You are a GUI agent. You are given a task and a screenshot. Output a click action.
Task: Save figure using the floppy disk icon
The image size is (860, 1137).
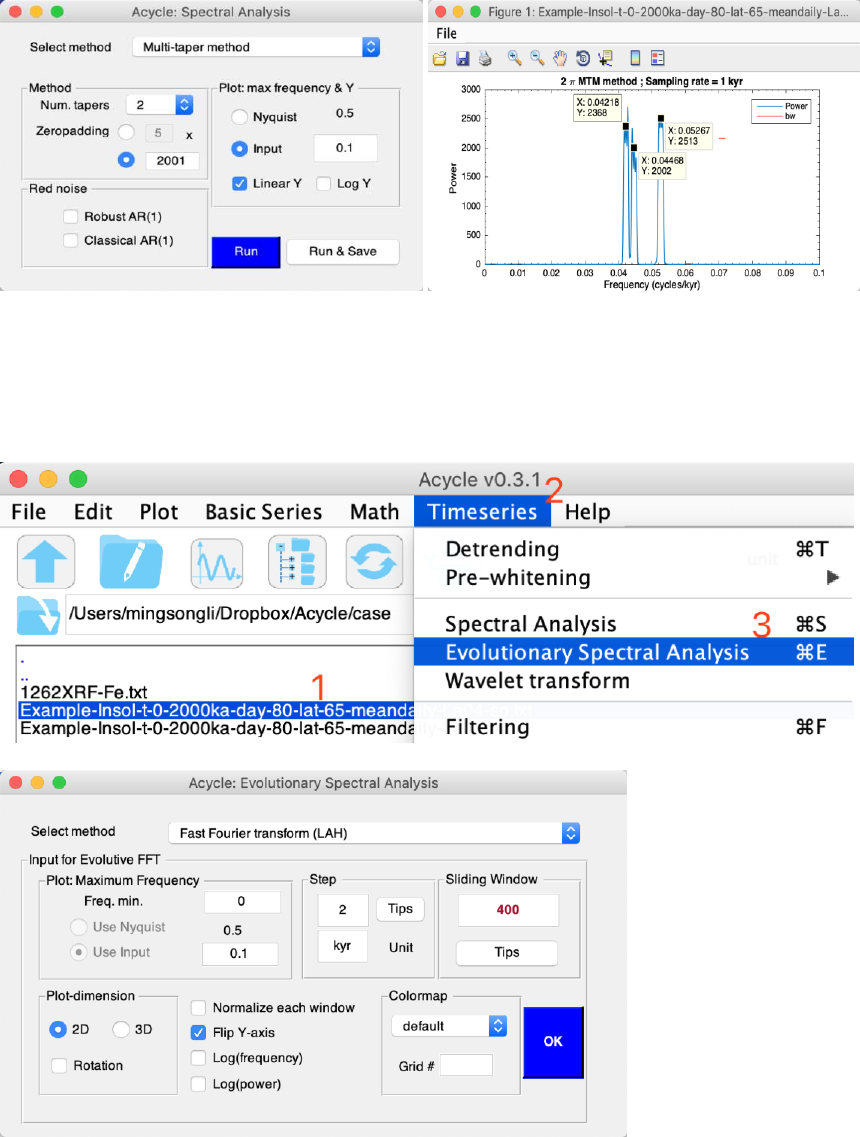coord(462,59)
